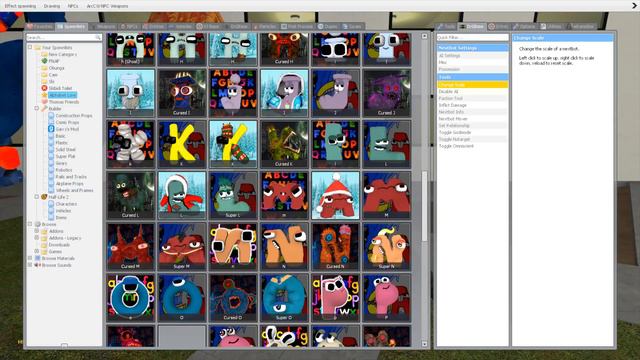Click the Alphabet Lore star icon
Screen dimensions: 640x360
pos(44,95)
